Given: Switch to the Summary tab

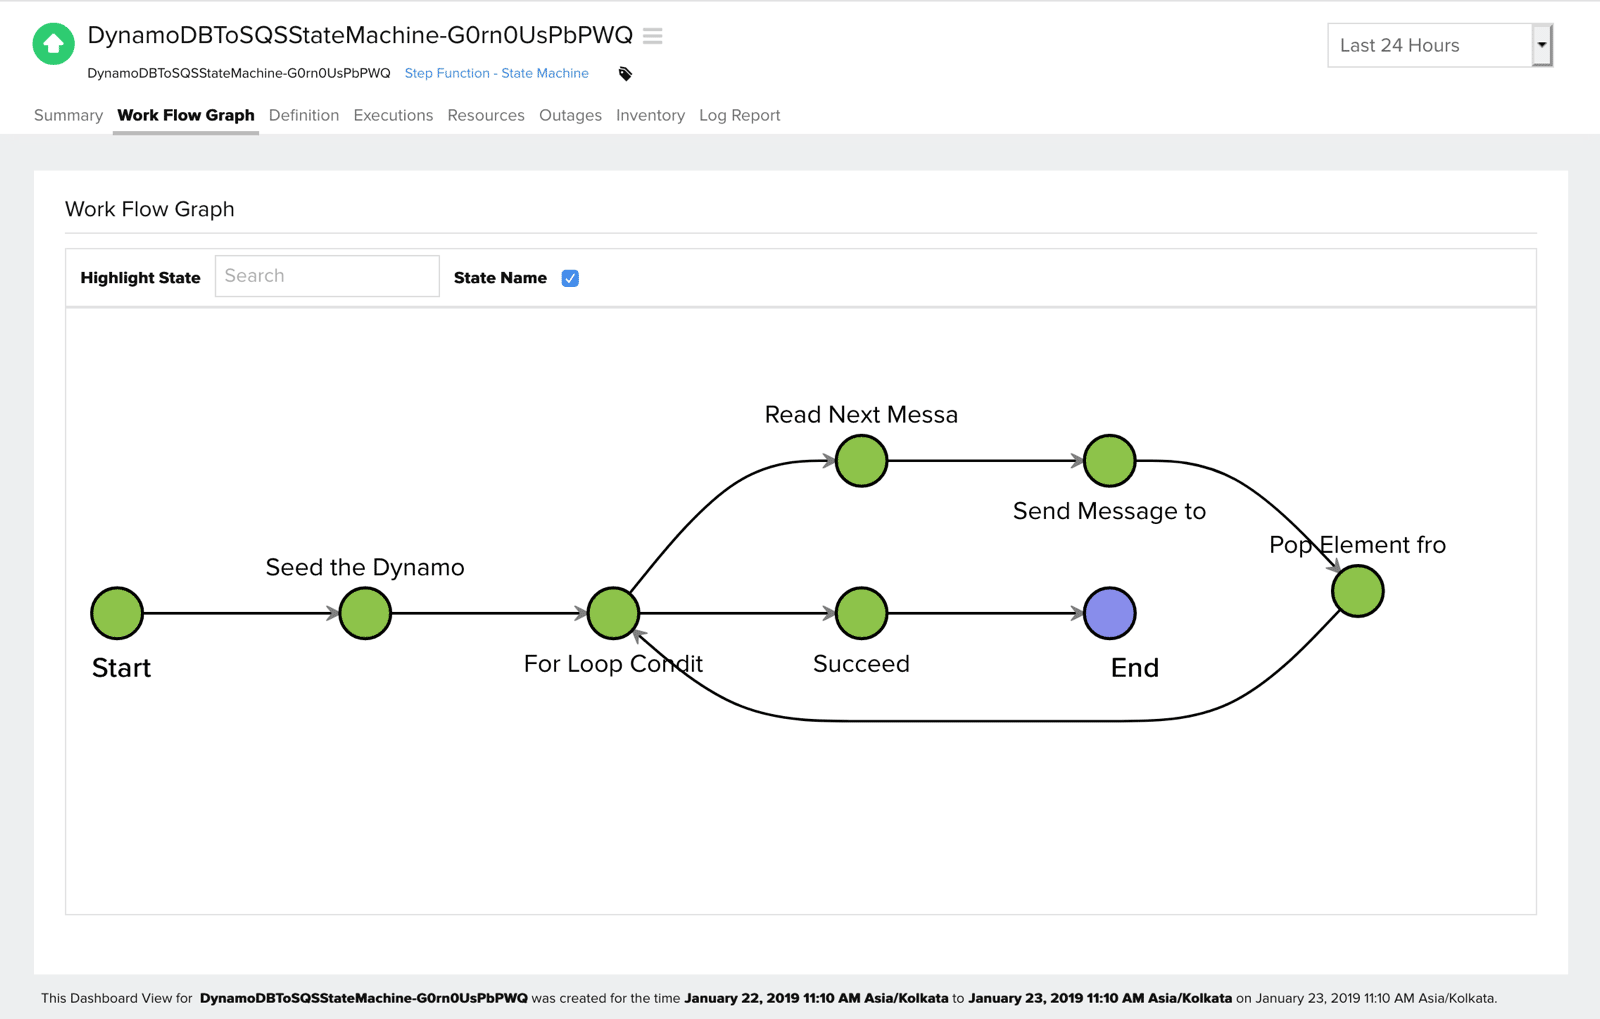Looking at the screenshot, I should 67,115.
